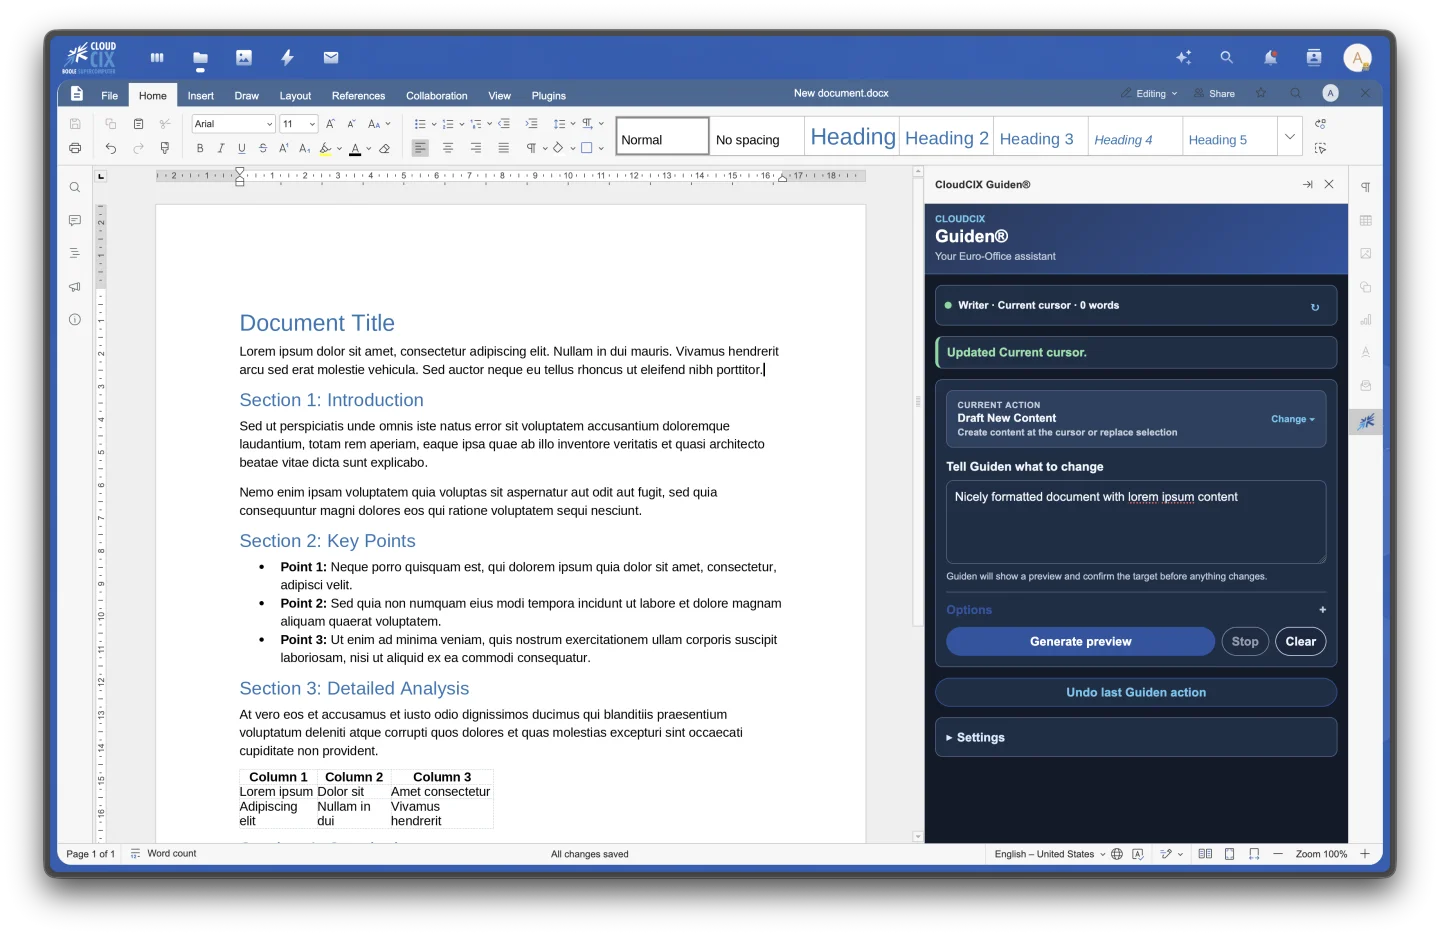This screenshot has height=936, width=1440.
Task: Click the Select all icon beside styles
Action: coord(1320,148)
